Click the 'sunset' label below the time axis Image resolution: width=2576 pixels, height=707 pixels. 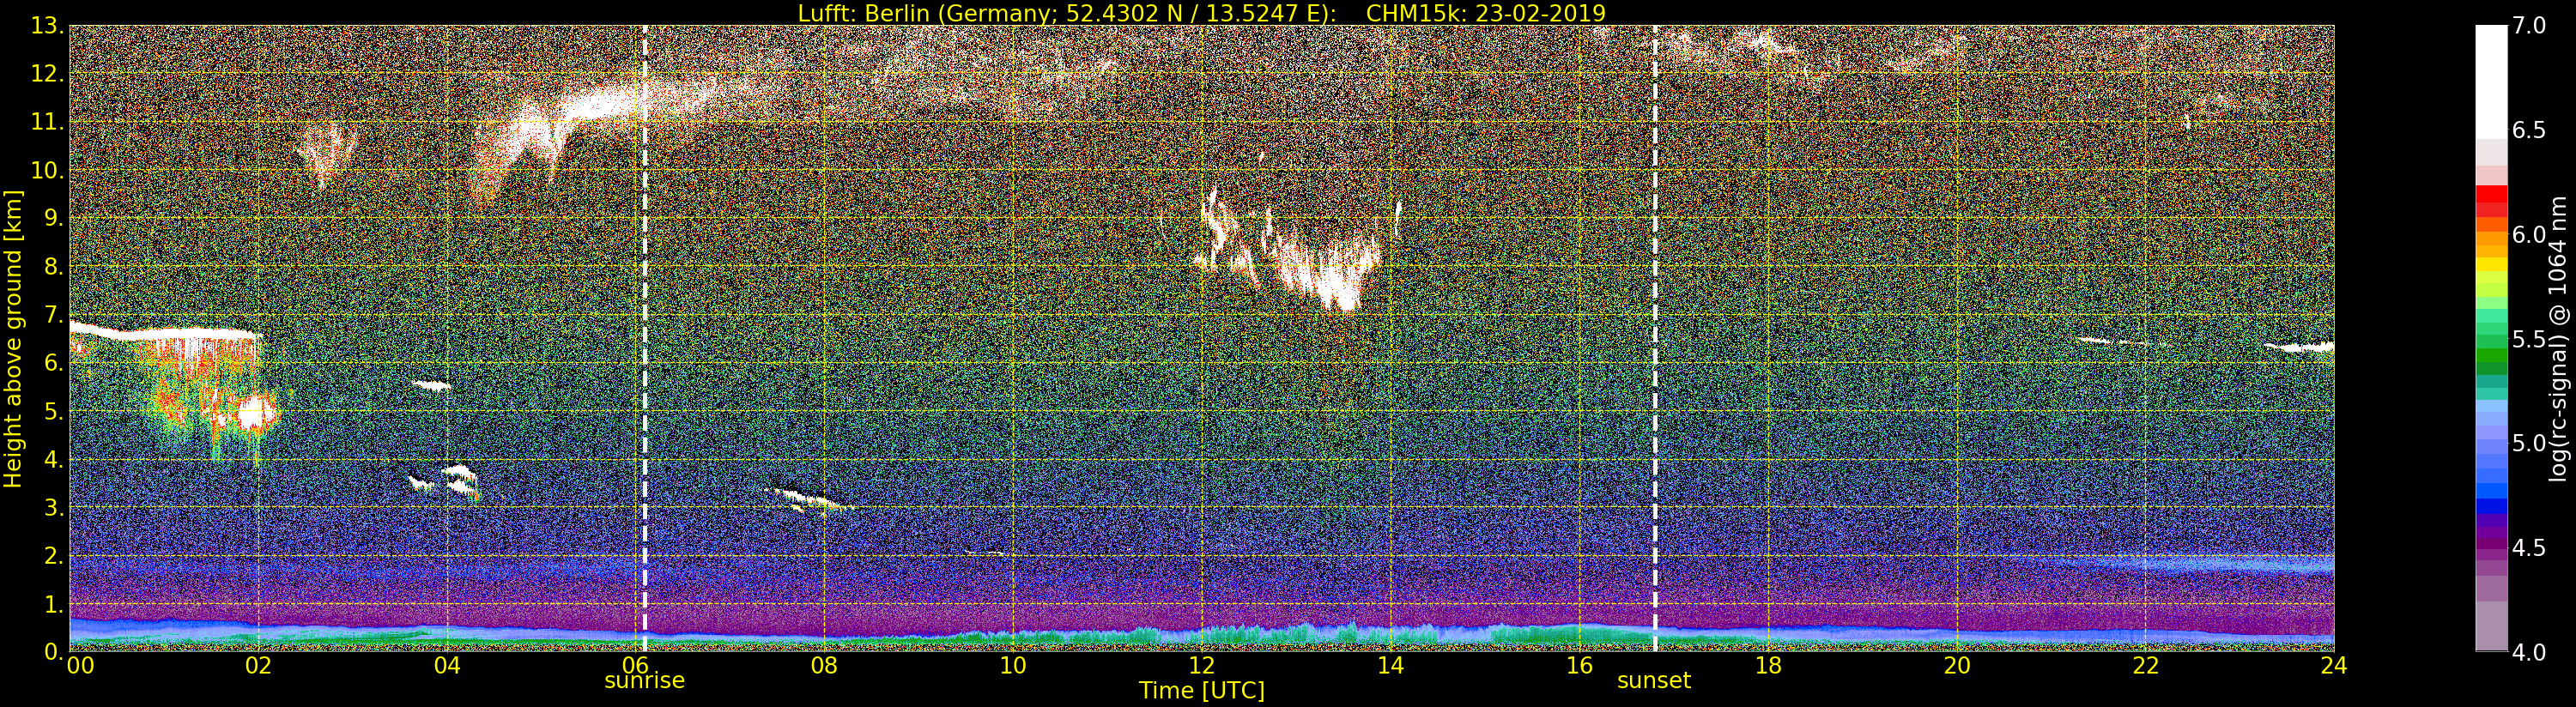tap(1654, 681)
